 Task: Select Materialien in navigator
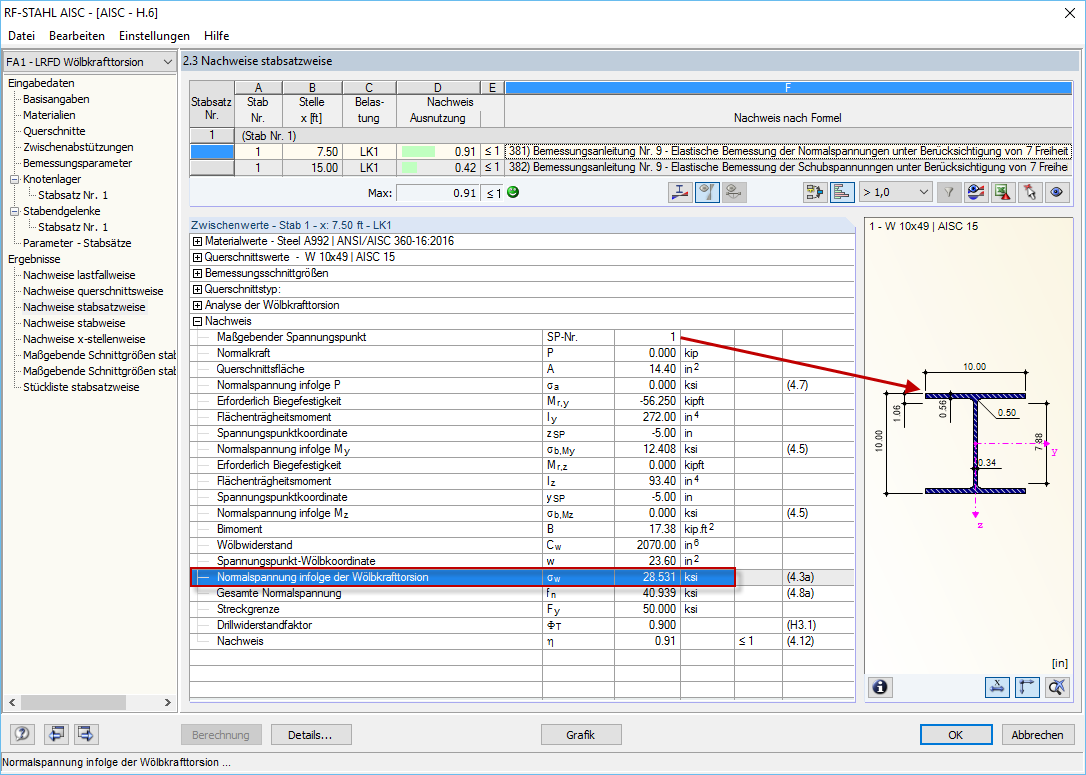click(49, 115)
